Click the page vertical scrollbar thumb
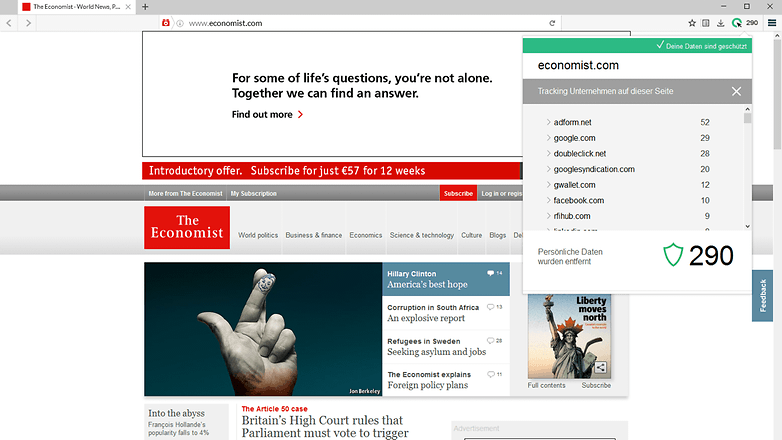Viewport: 782px width, 440px height. pyautogui.click(x=778, y=94)
